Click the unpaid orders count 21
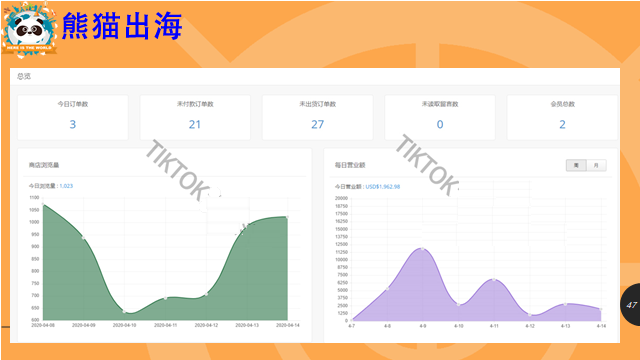The image size is (640, 360). (x=195, y=124)
